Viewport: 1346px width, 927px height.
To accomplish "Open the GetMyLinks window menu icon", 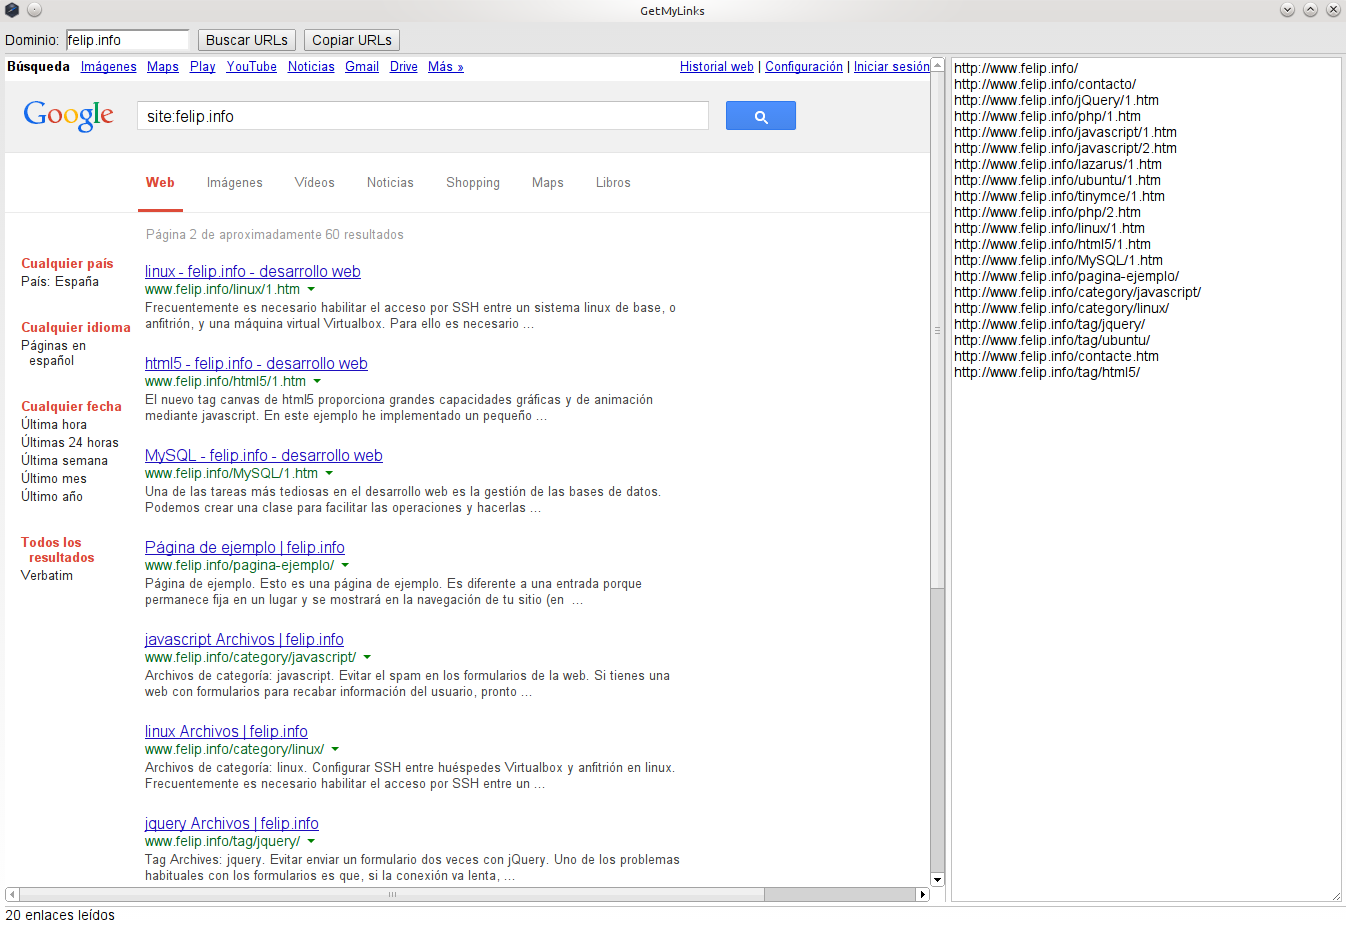I will (12, 10).
